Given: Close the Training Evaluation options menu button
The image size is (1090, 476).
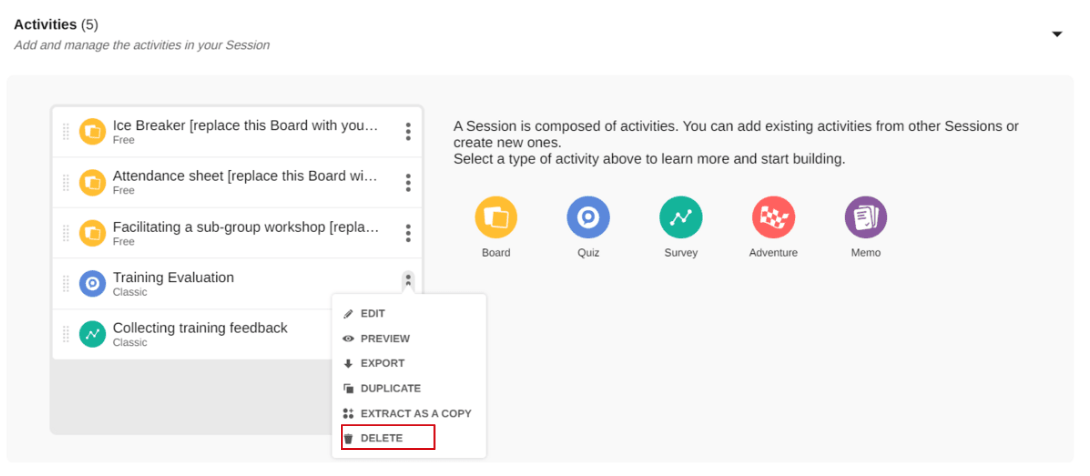Looking at the screenshot, I should pyautogui.click(x=408, y=282).
